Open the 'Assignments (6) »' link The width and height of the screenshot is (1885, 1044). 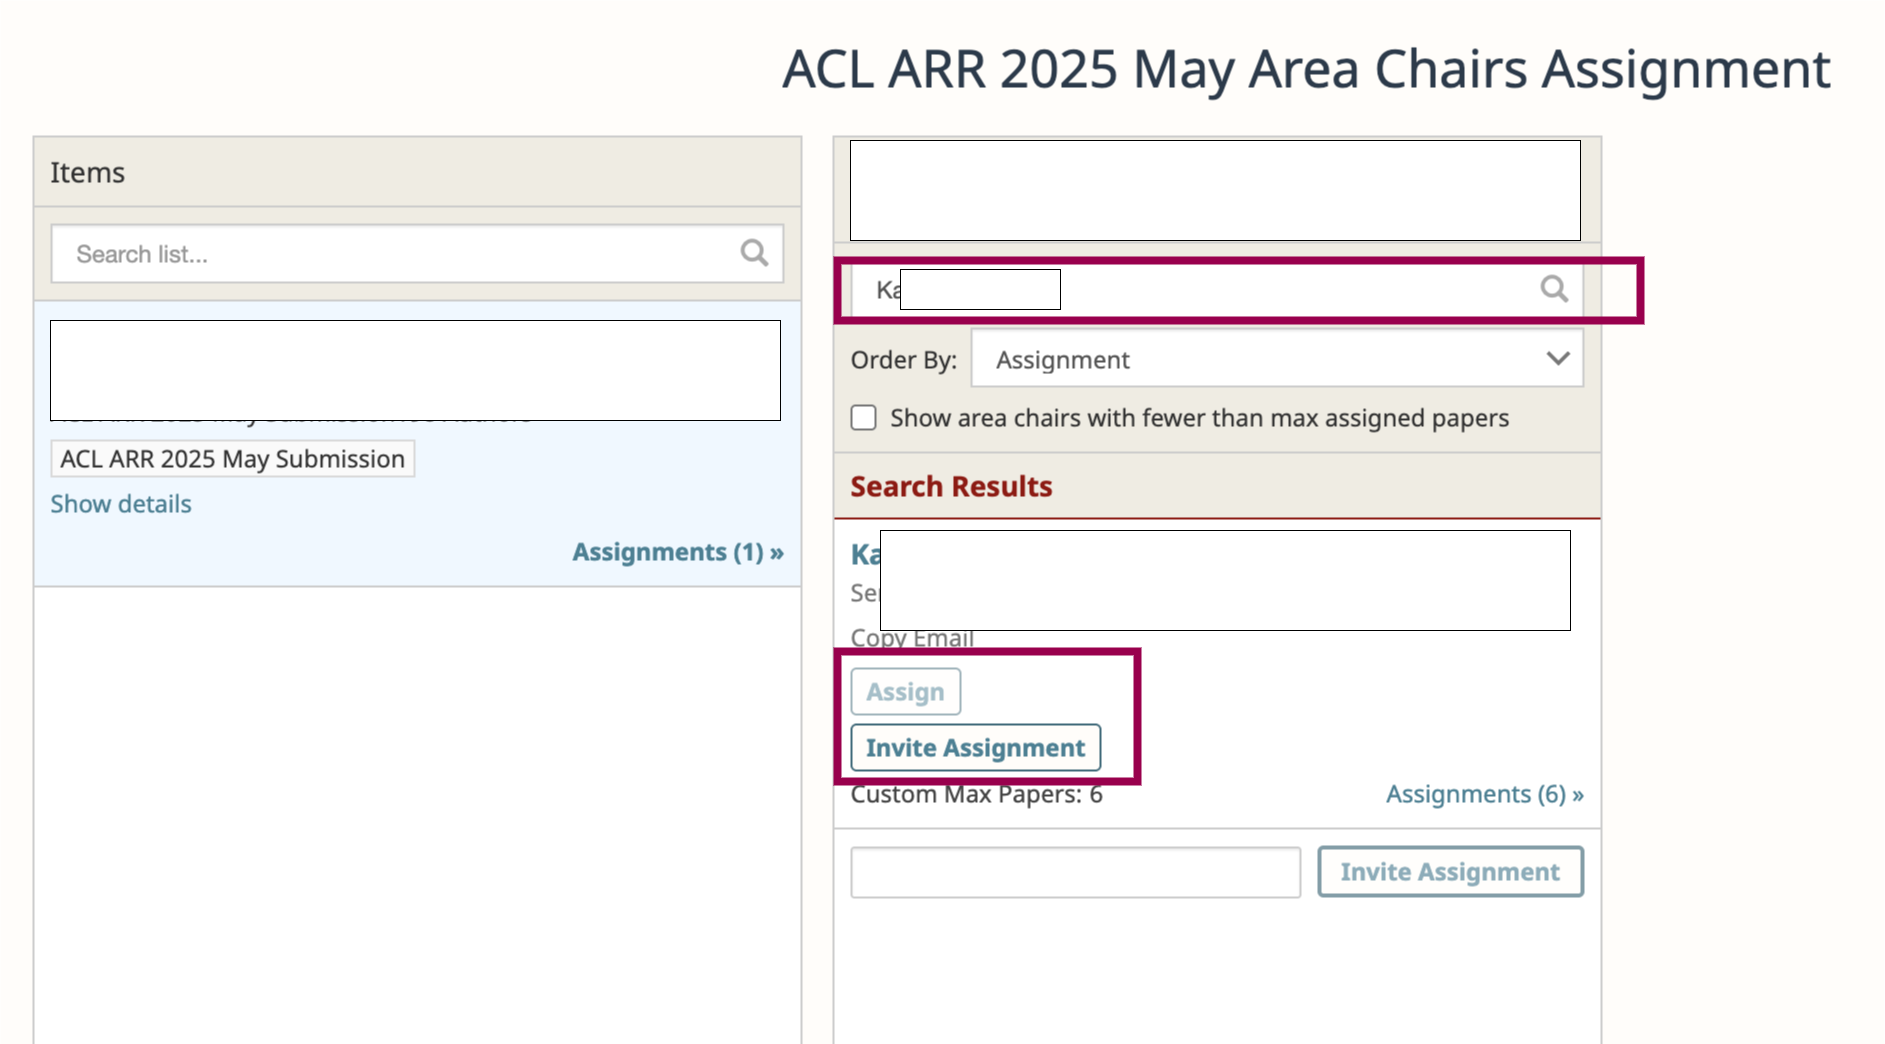[x=1484, y=794]
